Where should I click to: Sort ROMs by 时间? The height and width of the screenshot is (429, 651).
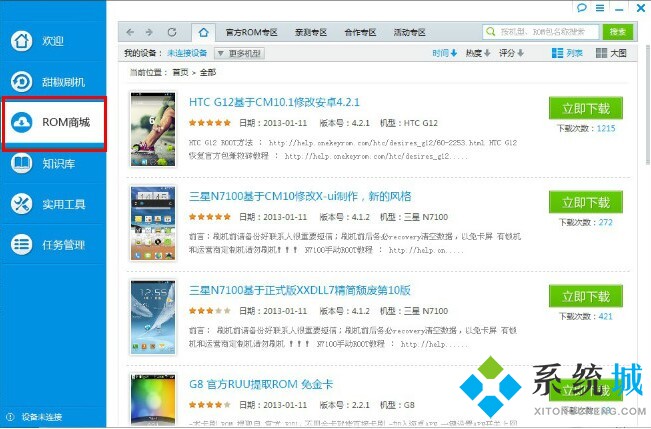pos(444,53)
